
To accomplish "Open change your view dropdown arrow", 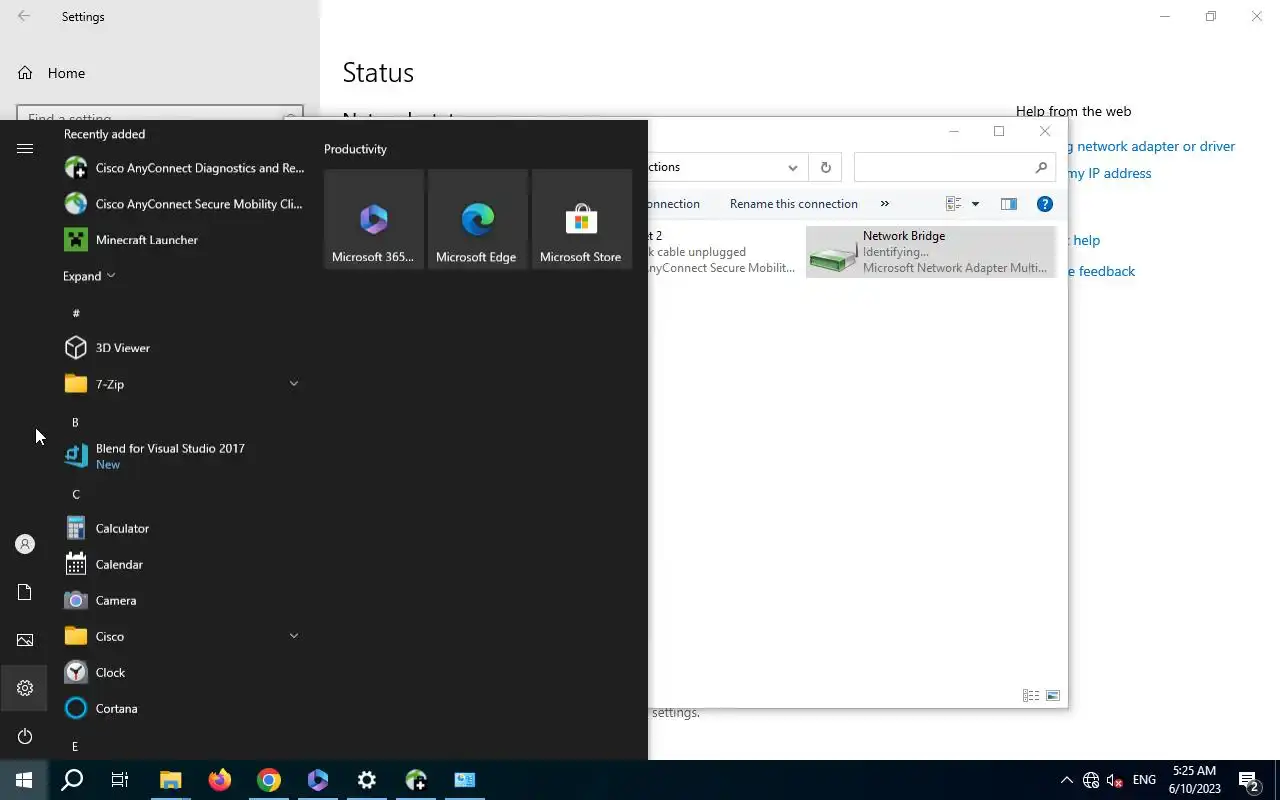I will (x=975, y=204).
